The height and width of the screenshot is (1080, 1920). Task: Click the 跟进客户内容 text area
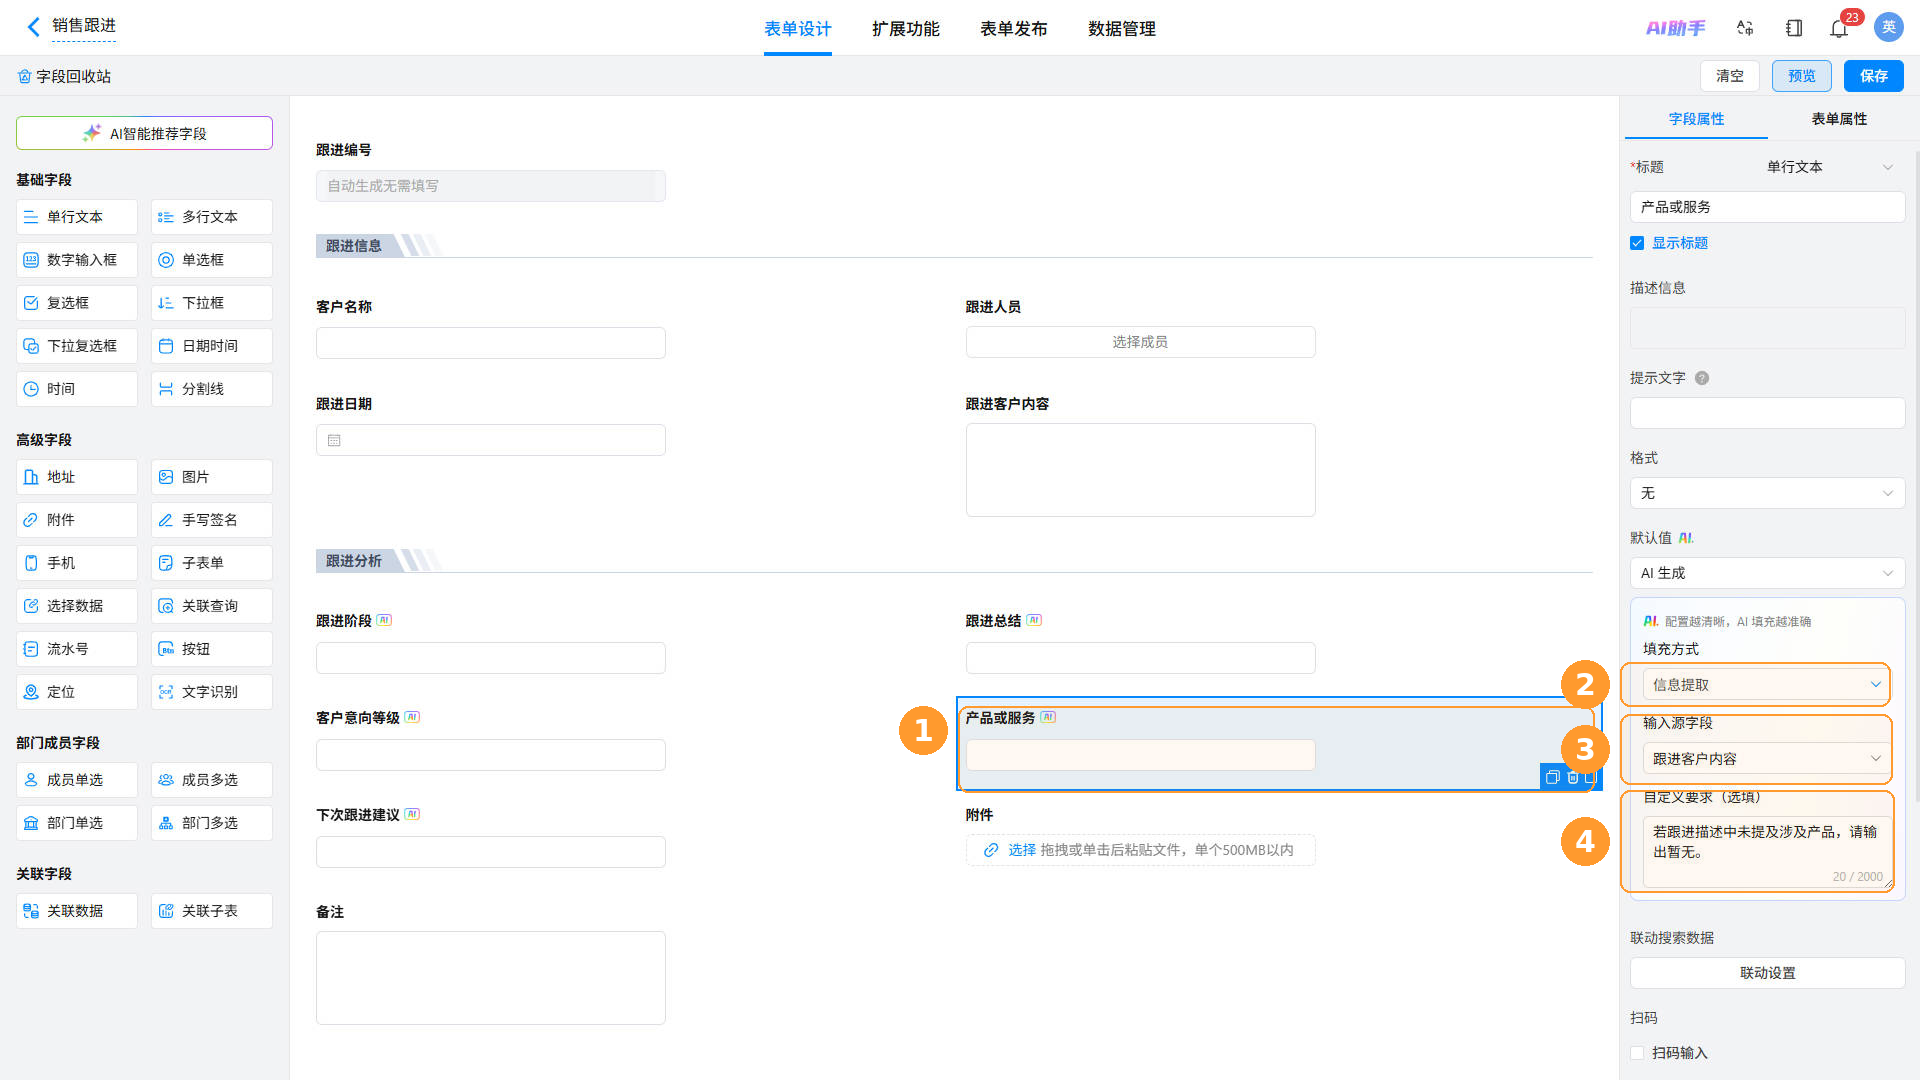coord(1140,470)
